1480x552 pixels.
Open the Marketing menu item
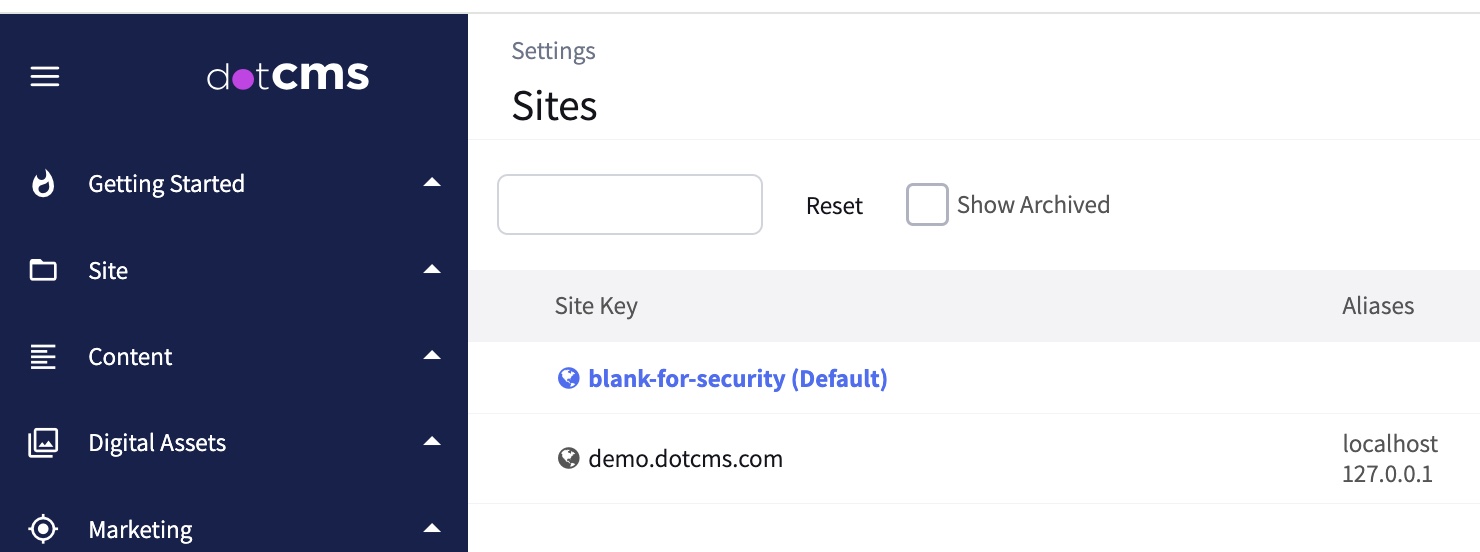[x=141, y=529]
